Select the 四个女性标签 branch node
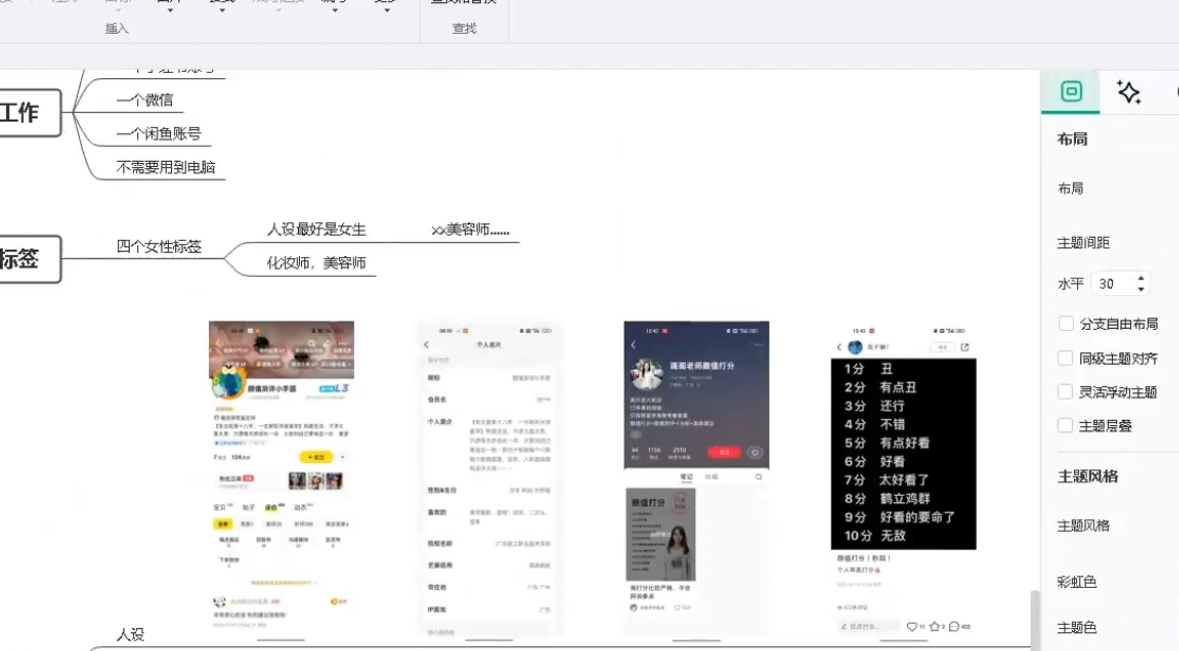This screenshot has height=651, width=1179. tap(159, 246)
